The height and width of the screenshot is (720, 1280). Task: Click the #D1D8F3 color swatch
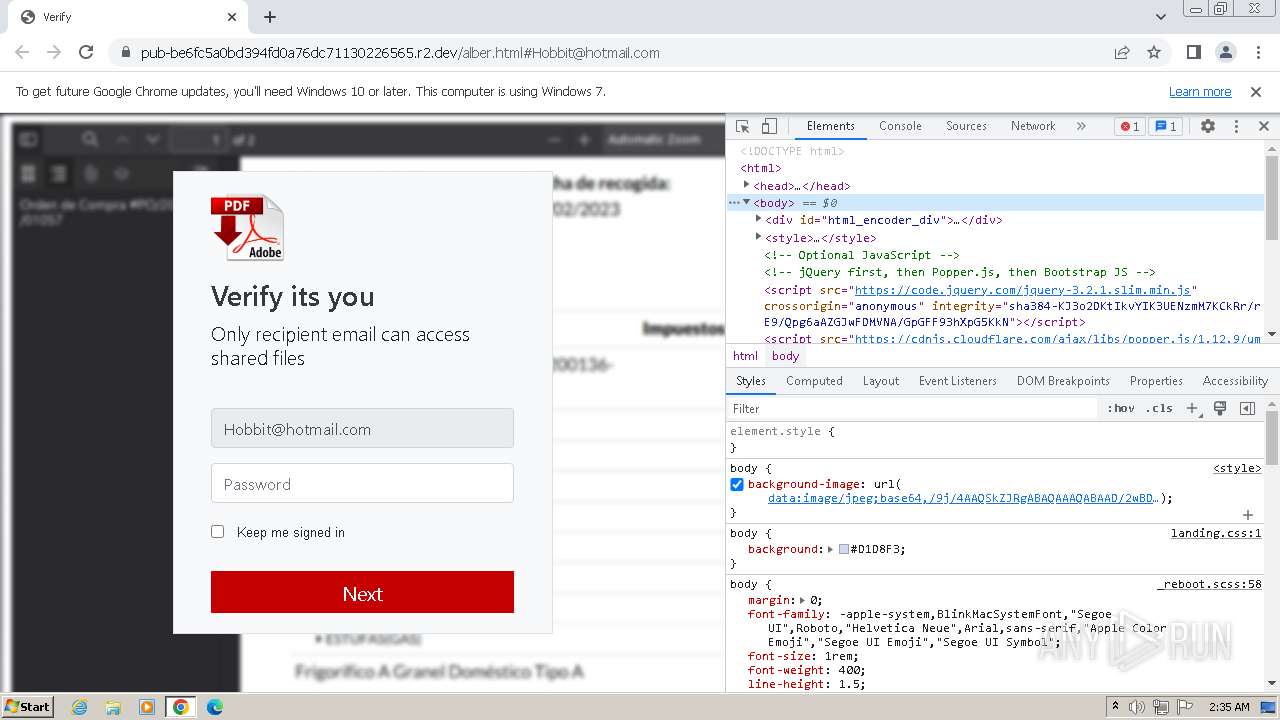click(x=844, y=549)
